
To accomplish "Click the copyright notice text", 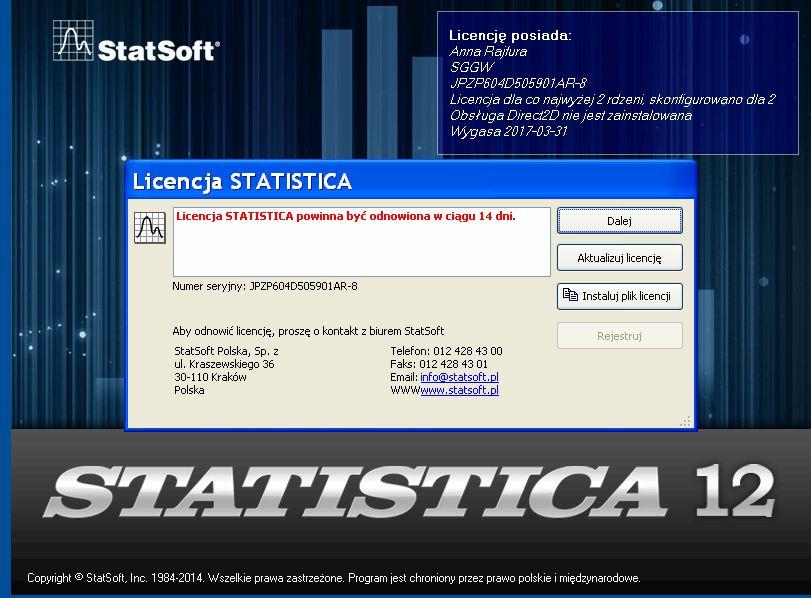I will (x=334, y=578).
